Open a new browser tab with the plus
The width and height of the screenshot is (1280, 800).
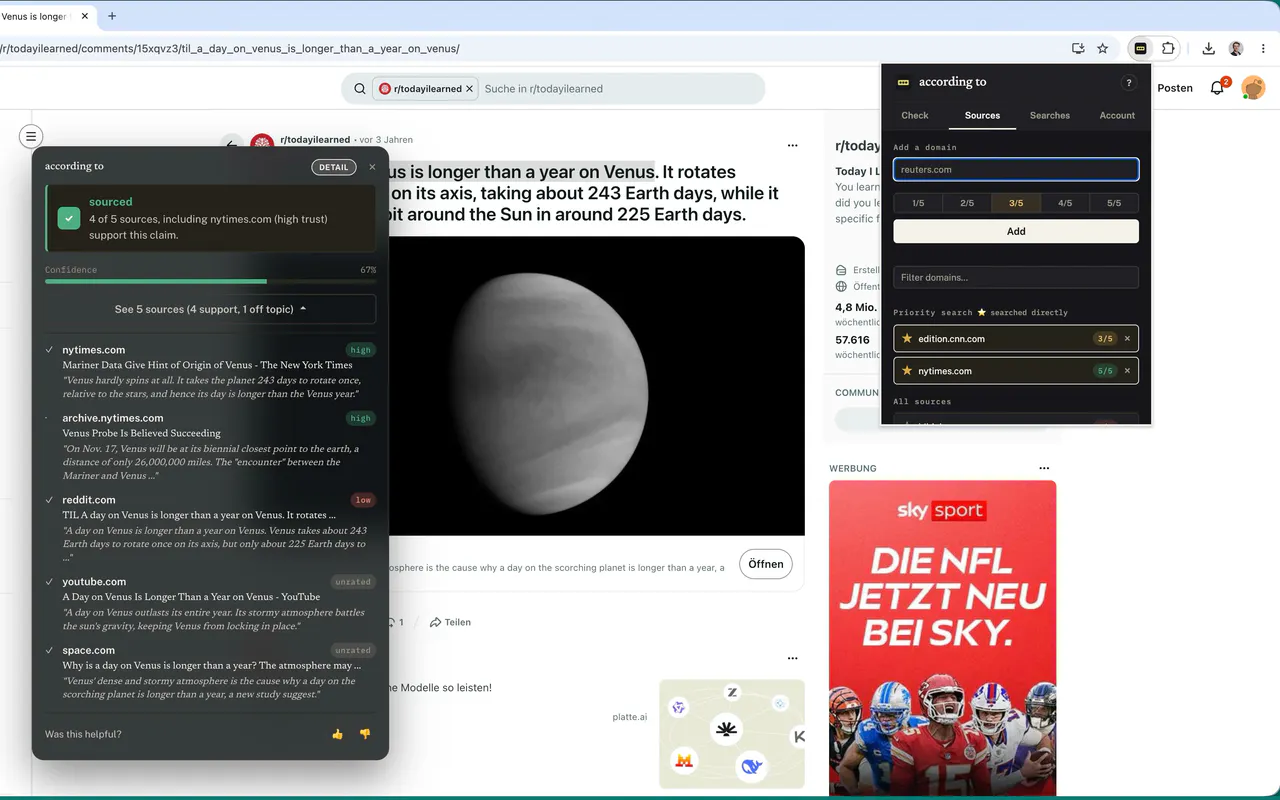click(112, 16)
